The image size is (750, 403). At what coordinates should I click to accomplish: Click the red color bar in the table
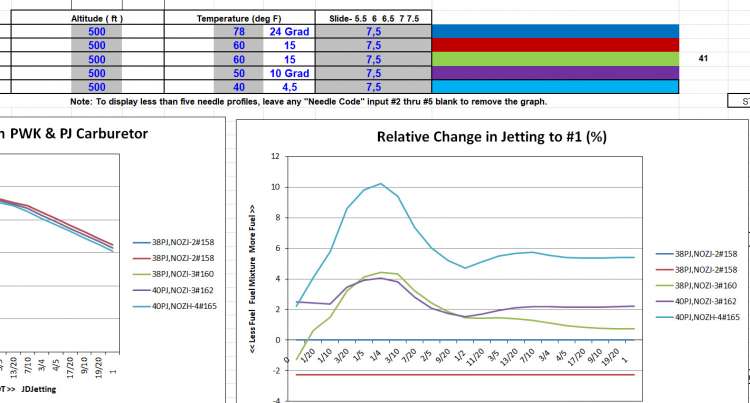(555, 45)
